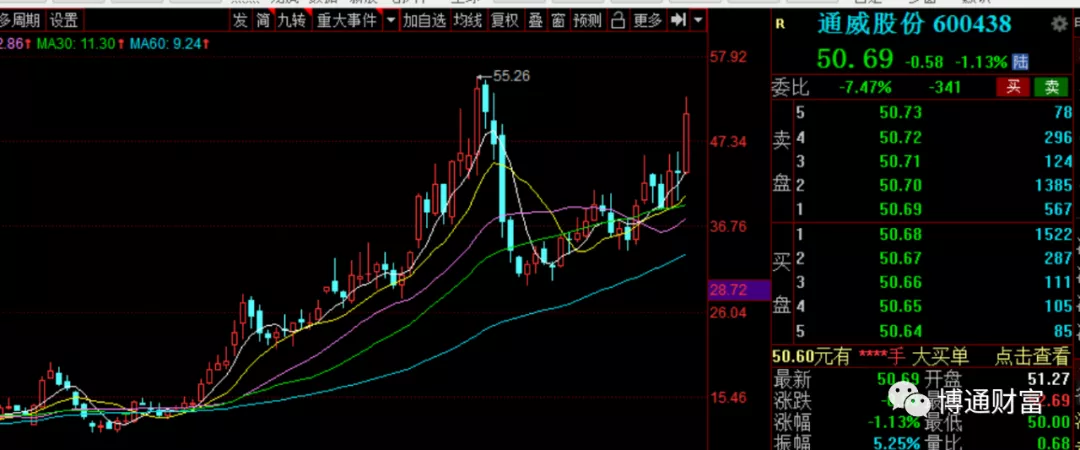Open dropdown arrow after the skip-to-end icon
The image size is (1080, 450).
coord(699,21)
